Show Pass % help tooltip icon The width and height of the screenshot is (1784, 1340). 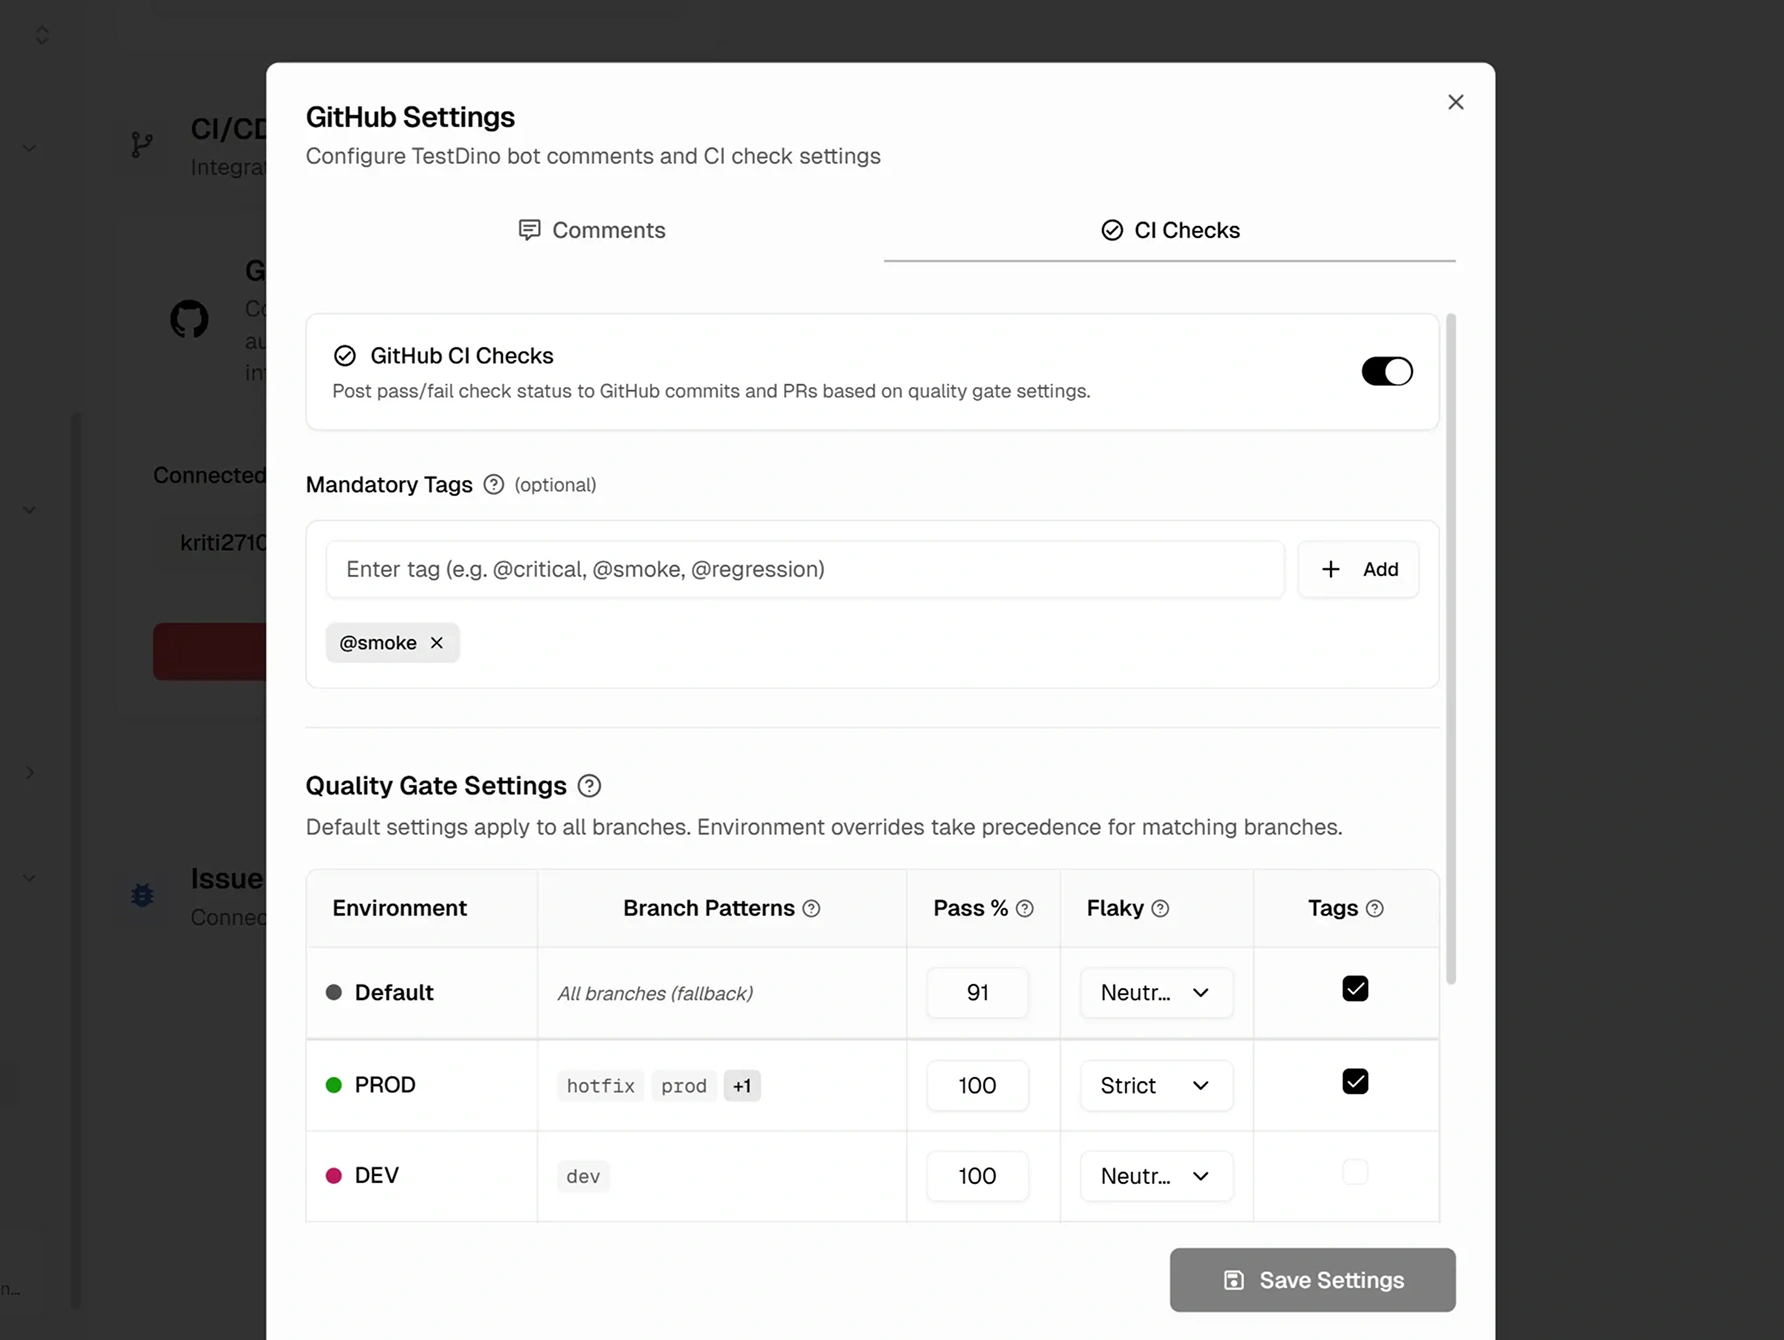click(x=1024, y=909)
